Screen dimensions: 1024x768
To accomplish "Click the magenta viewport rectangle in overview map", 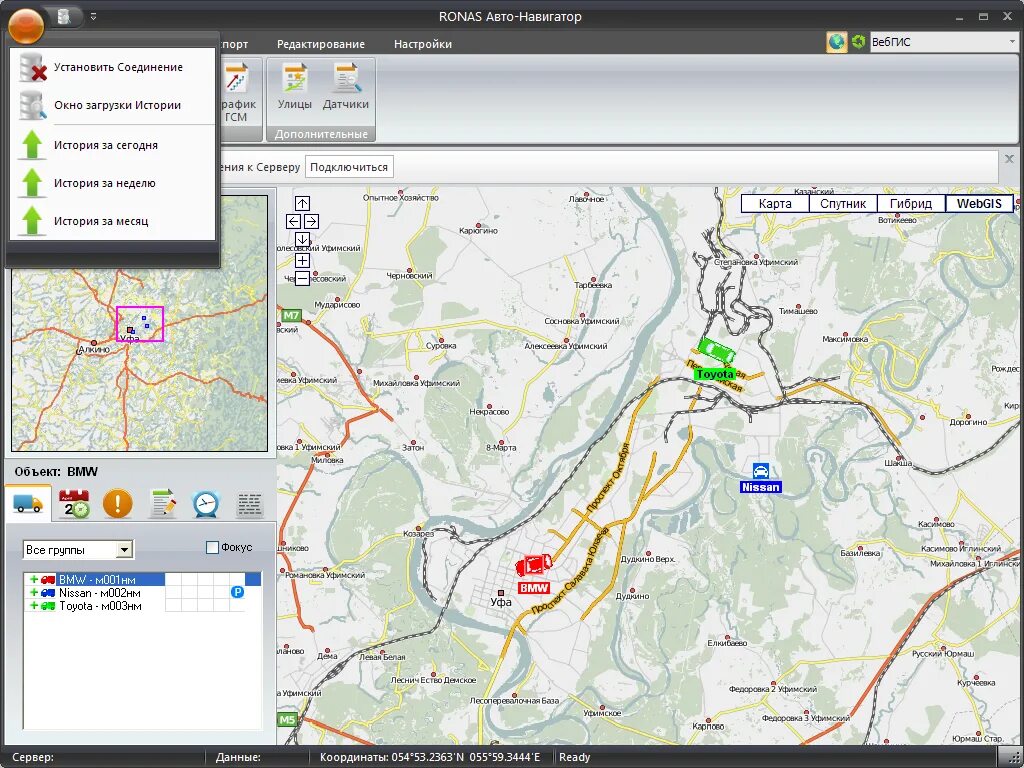I will click(140, 323).
